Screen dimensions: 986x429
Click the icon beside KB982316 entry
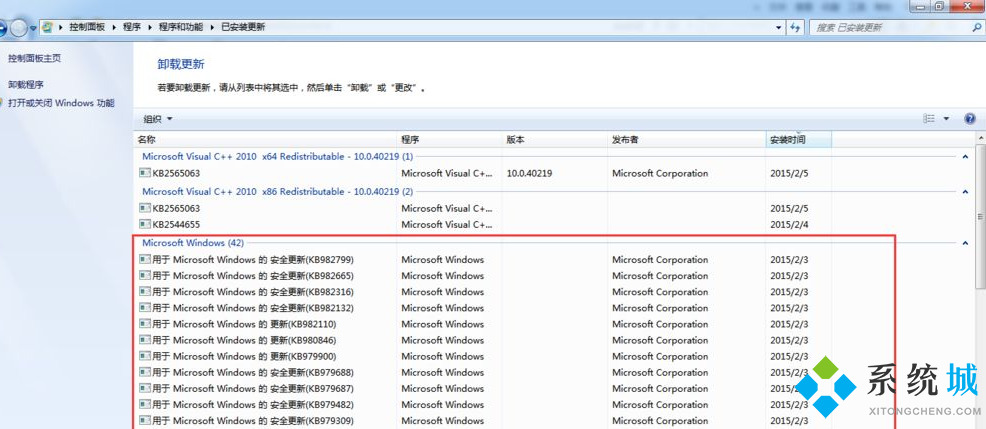click(x=145, y=291)
